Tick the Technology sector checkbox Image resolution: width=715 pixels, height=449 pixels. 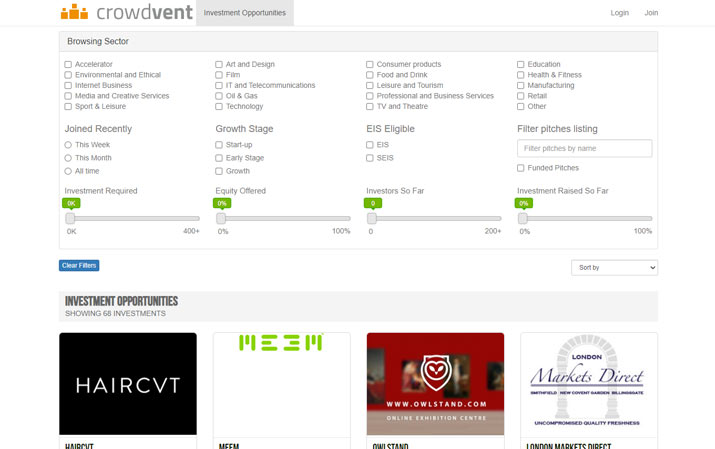pyautogui.click(x=219, y=106)
